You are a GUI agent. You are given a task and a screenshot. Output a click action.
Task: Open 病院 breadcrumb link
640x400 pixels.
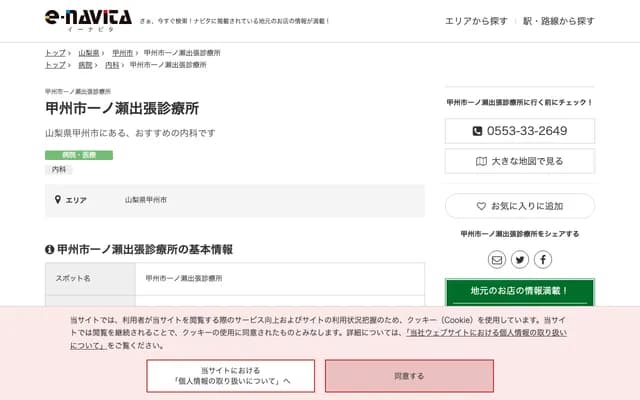[85, 65]
